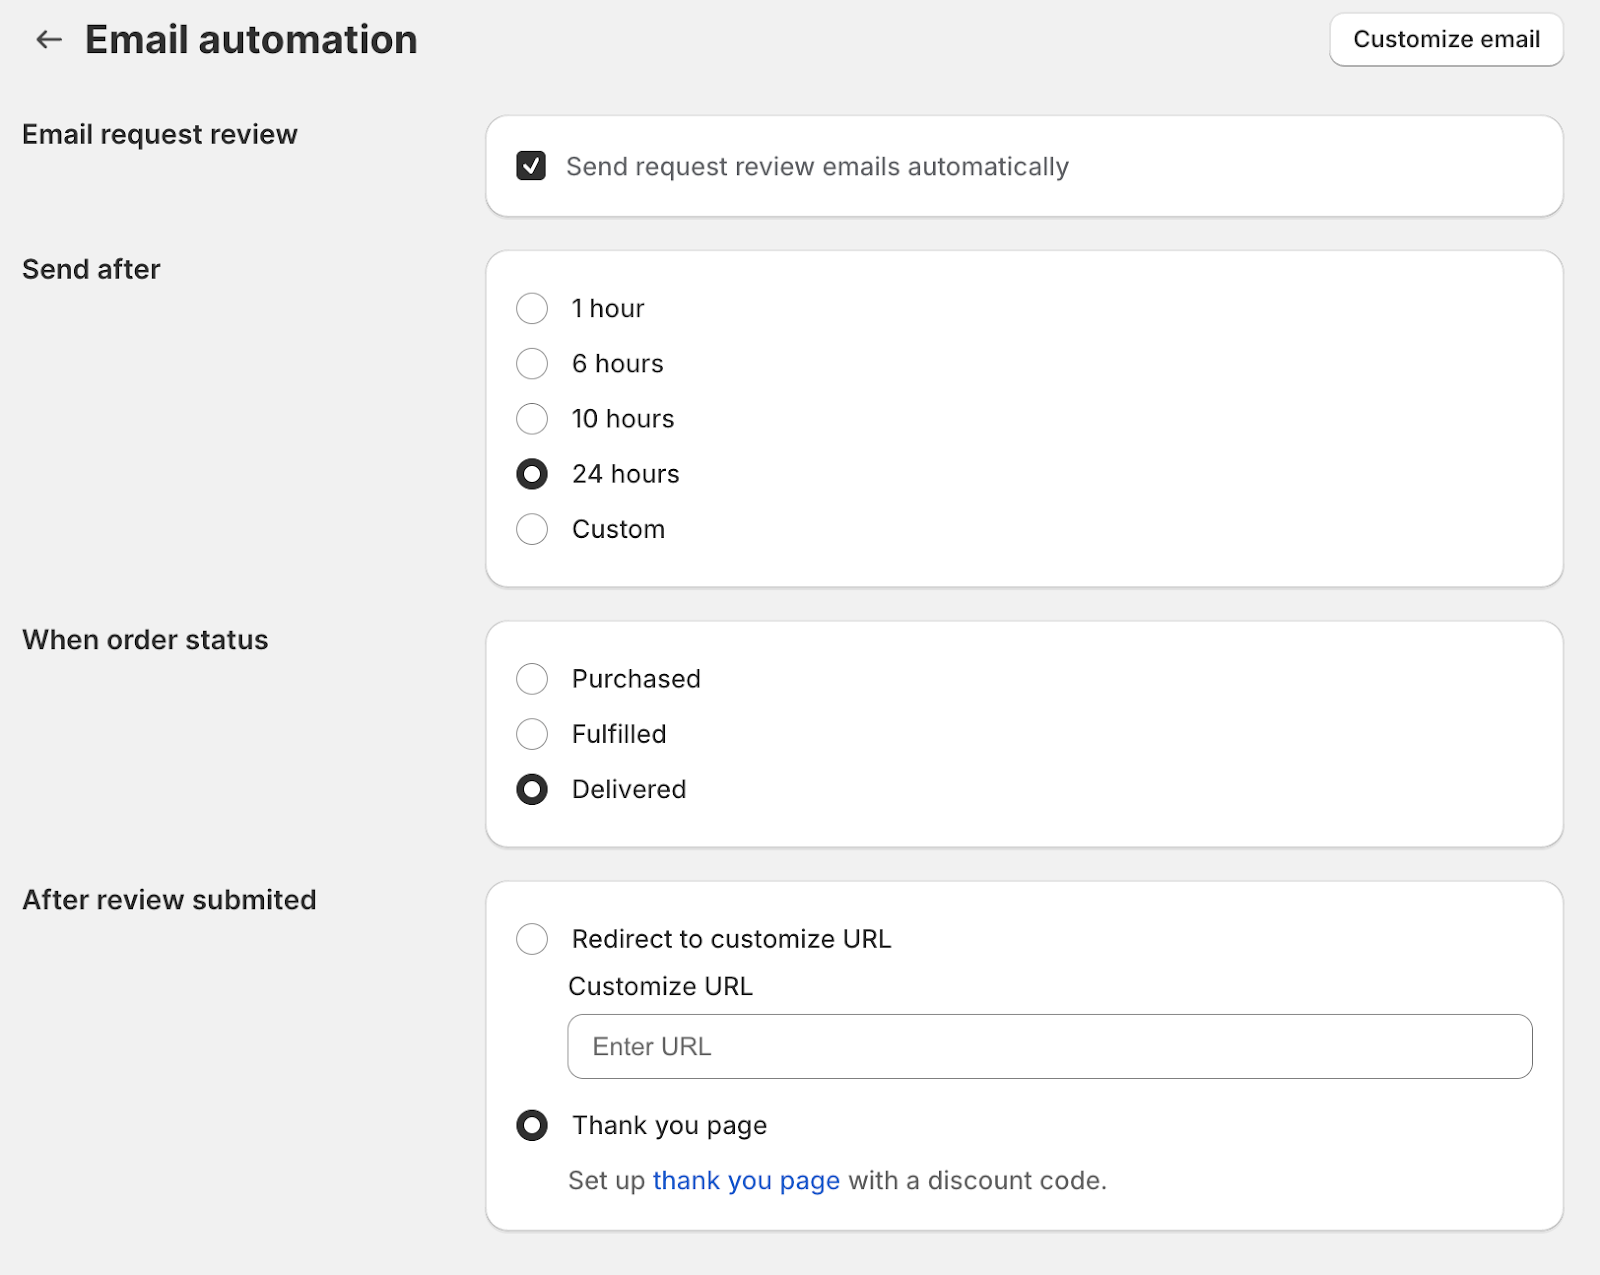Select Redirect to customize URL option
This screenshot has width=1600, height=1275.
coord(532,939)
